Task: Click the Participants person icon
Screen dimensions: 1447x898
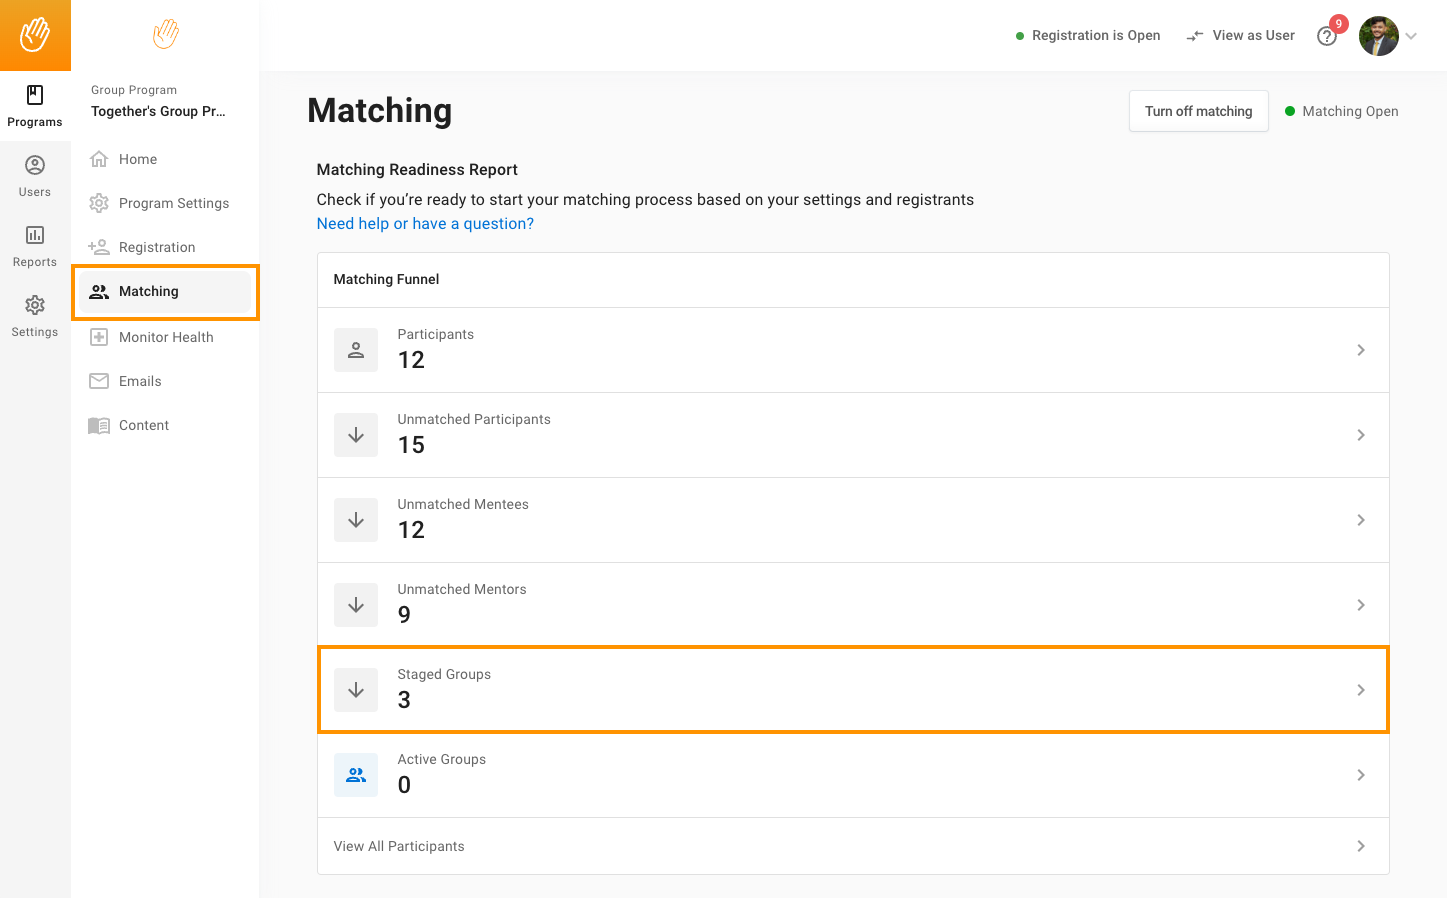Action: (356, 350)
